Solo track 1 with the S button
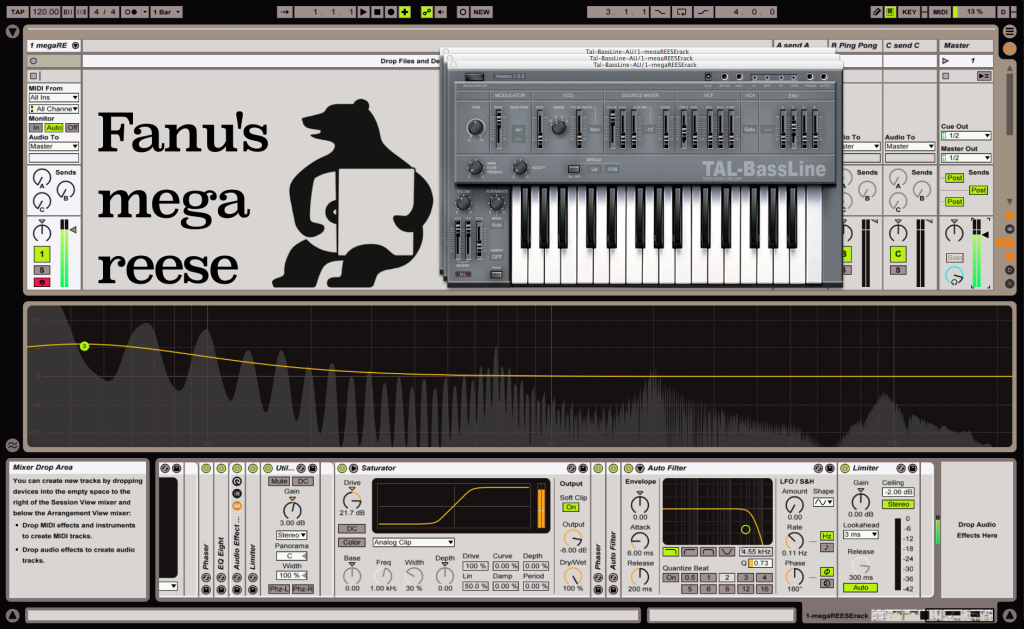The width and height of the screenshot is (1024, 629). click(x=42, y=270)
